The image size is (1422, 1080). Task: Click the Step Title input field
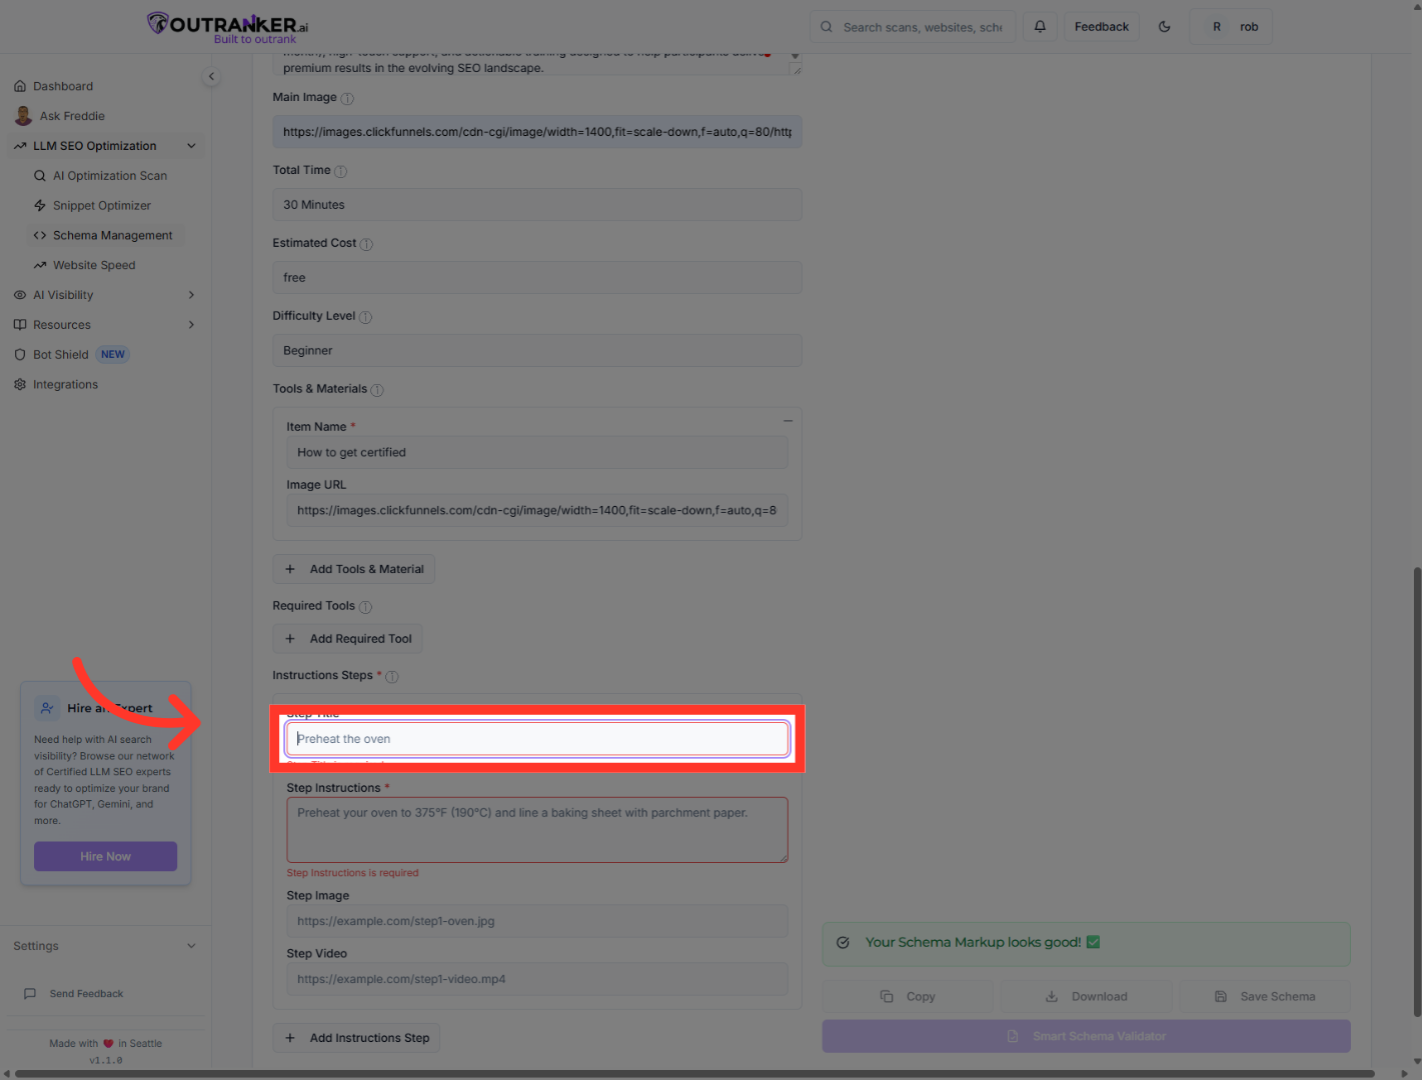click(x=537, y=739)
